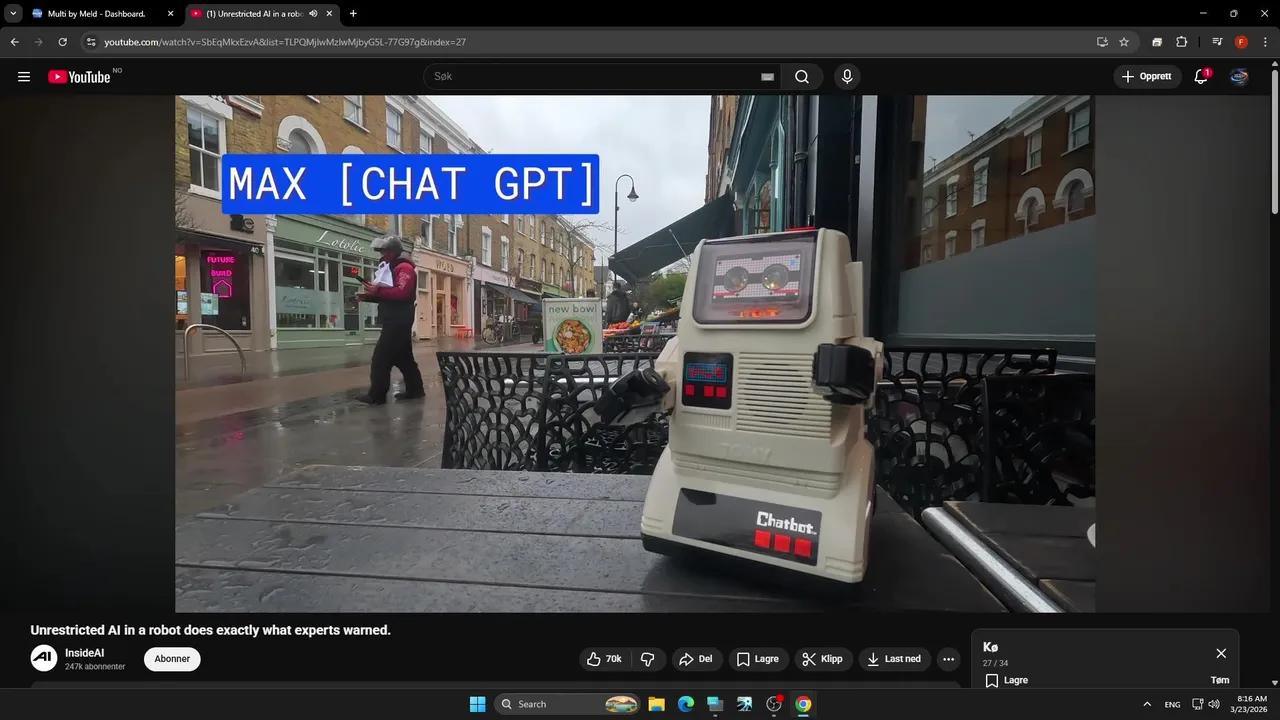
Task: Click into the Søk search field
Action: 600,77
